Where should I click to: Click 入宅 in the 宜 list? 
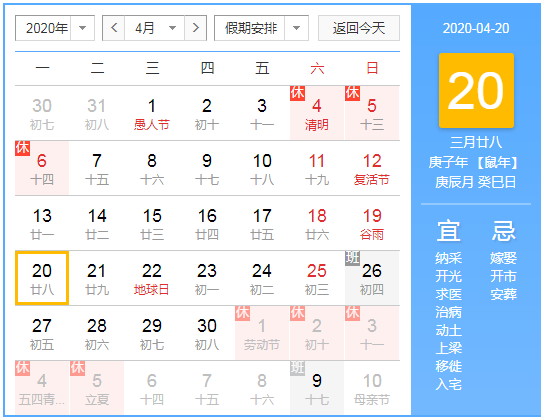(x=448, y=384)
